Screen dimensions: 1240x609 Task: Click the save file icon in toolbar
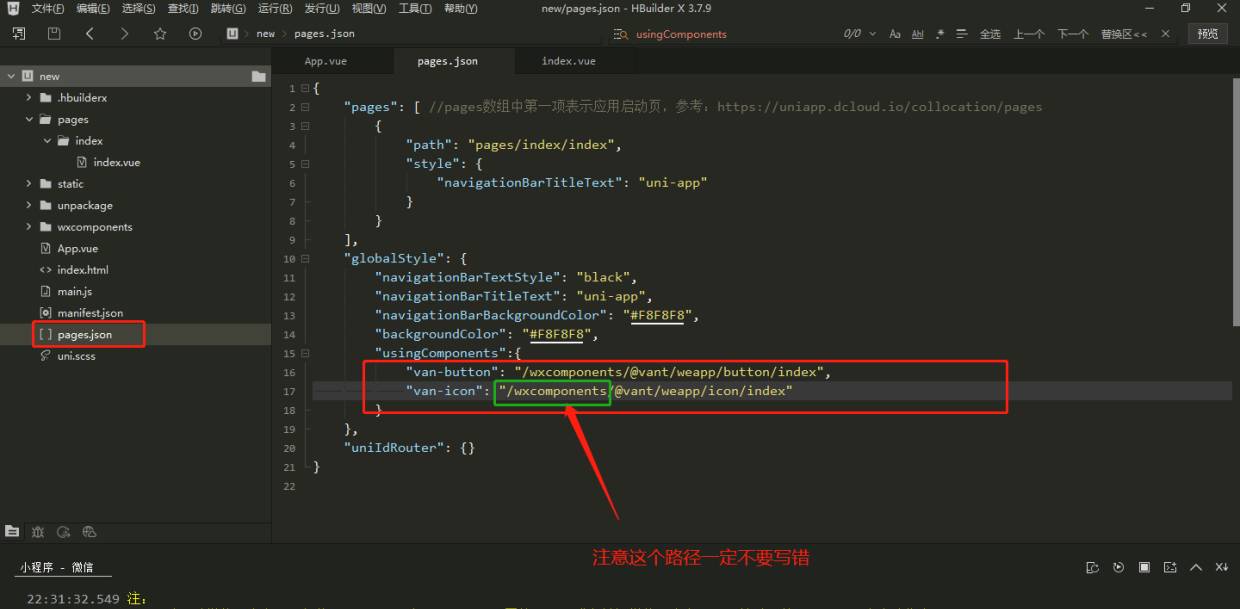pyautogui.click(x=54, y=33)
